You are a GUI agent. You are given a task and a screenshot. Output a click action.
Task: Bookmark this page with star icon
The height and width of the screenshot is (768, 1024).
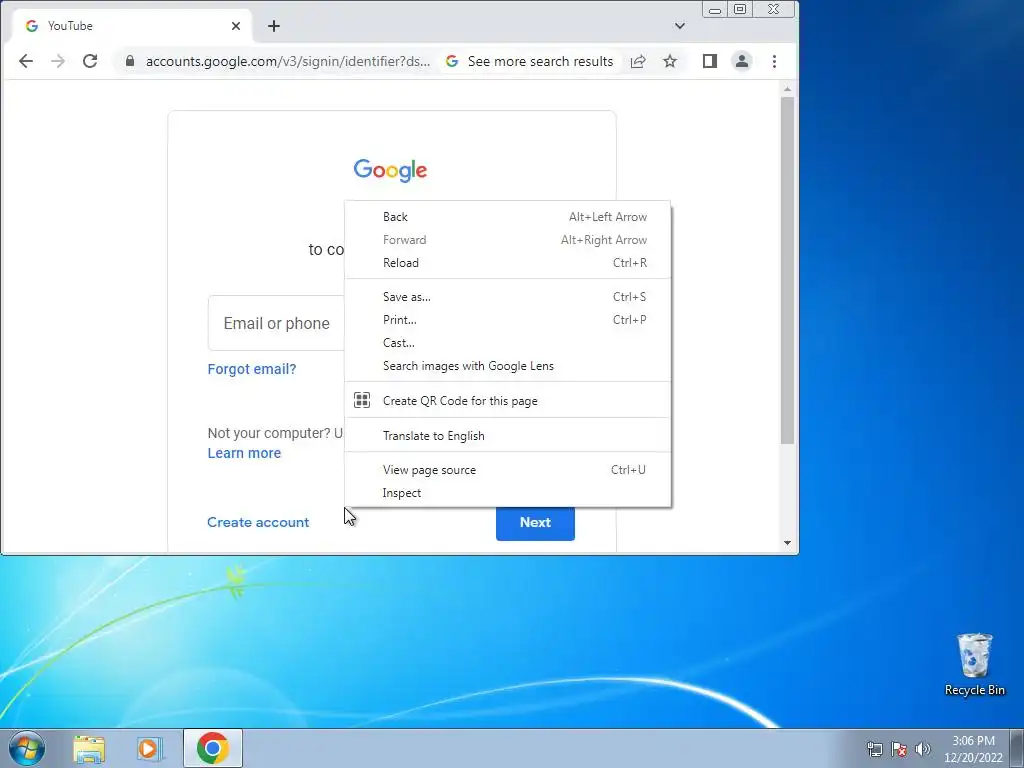(x=670, y=61)
